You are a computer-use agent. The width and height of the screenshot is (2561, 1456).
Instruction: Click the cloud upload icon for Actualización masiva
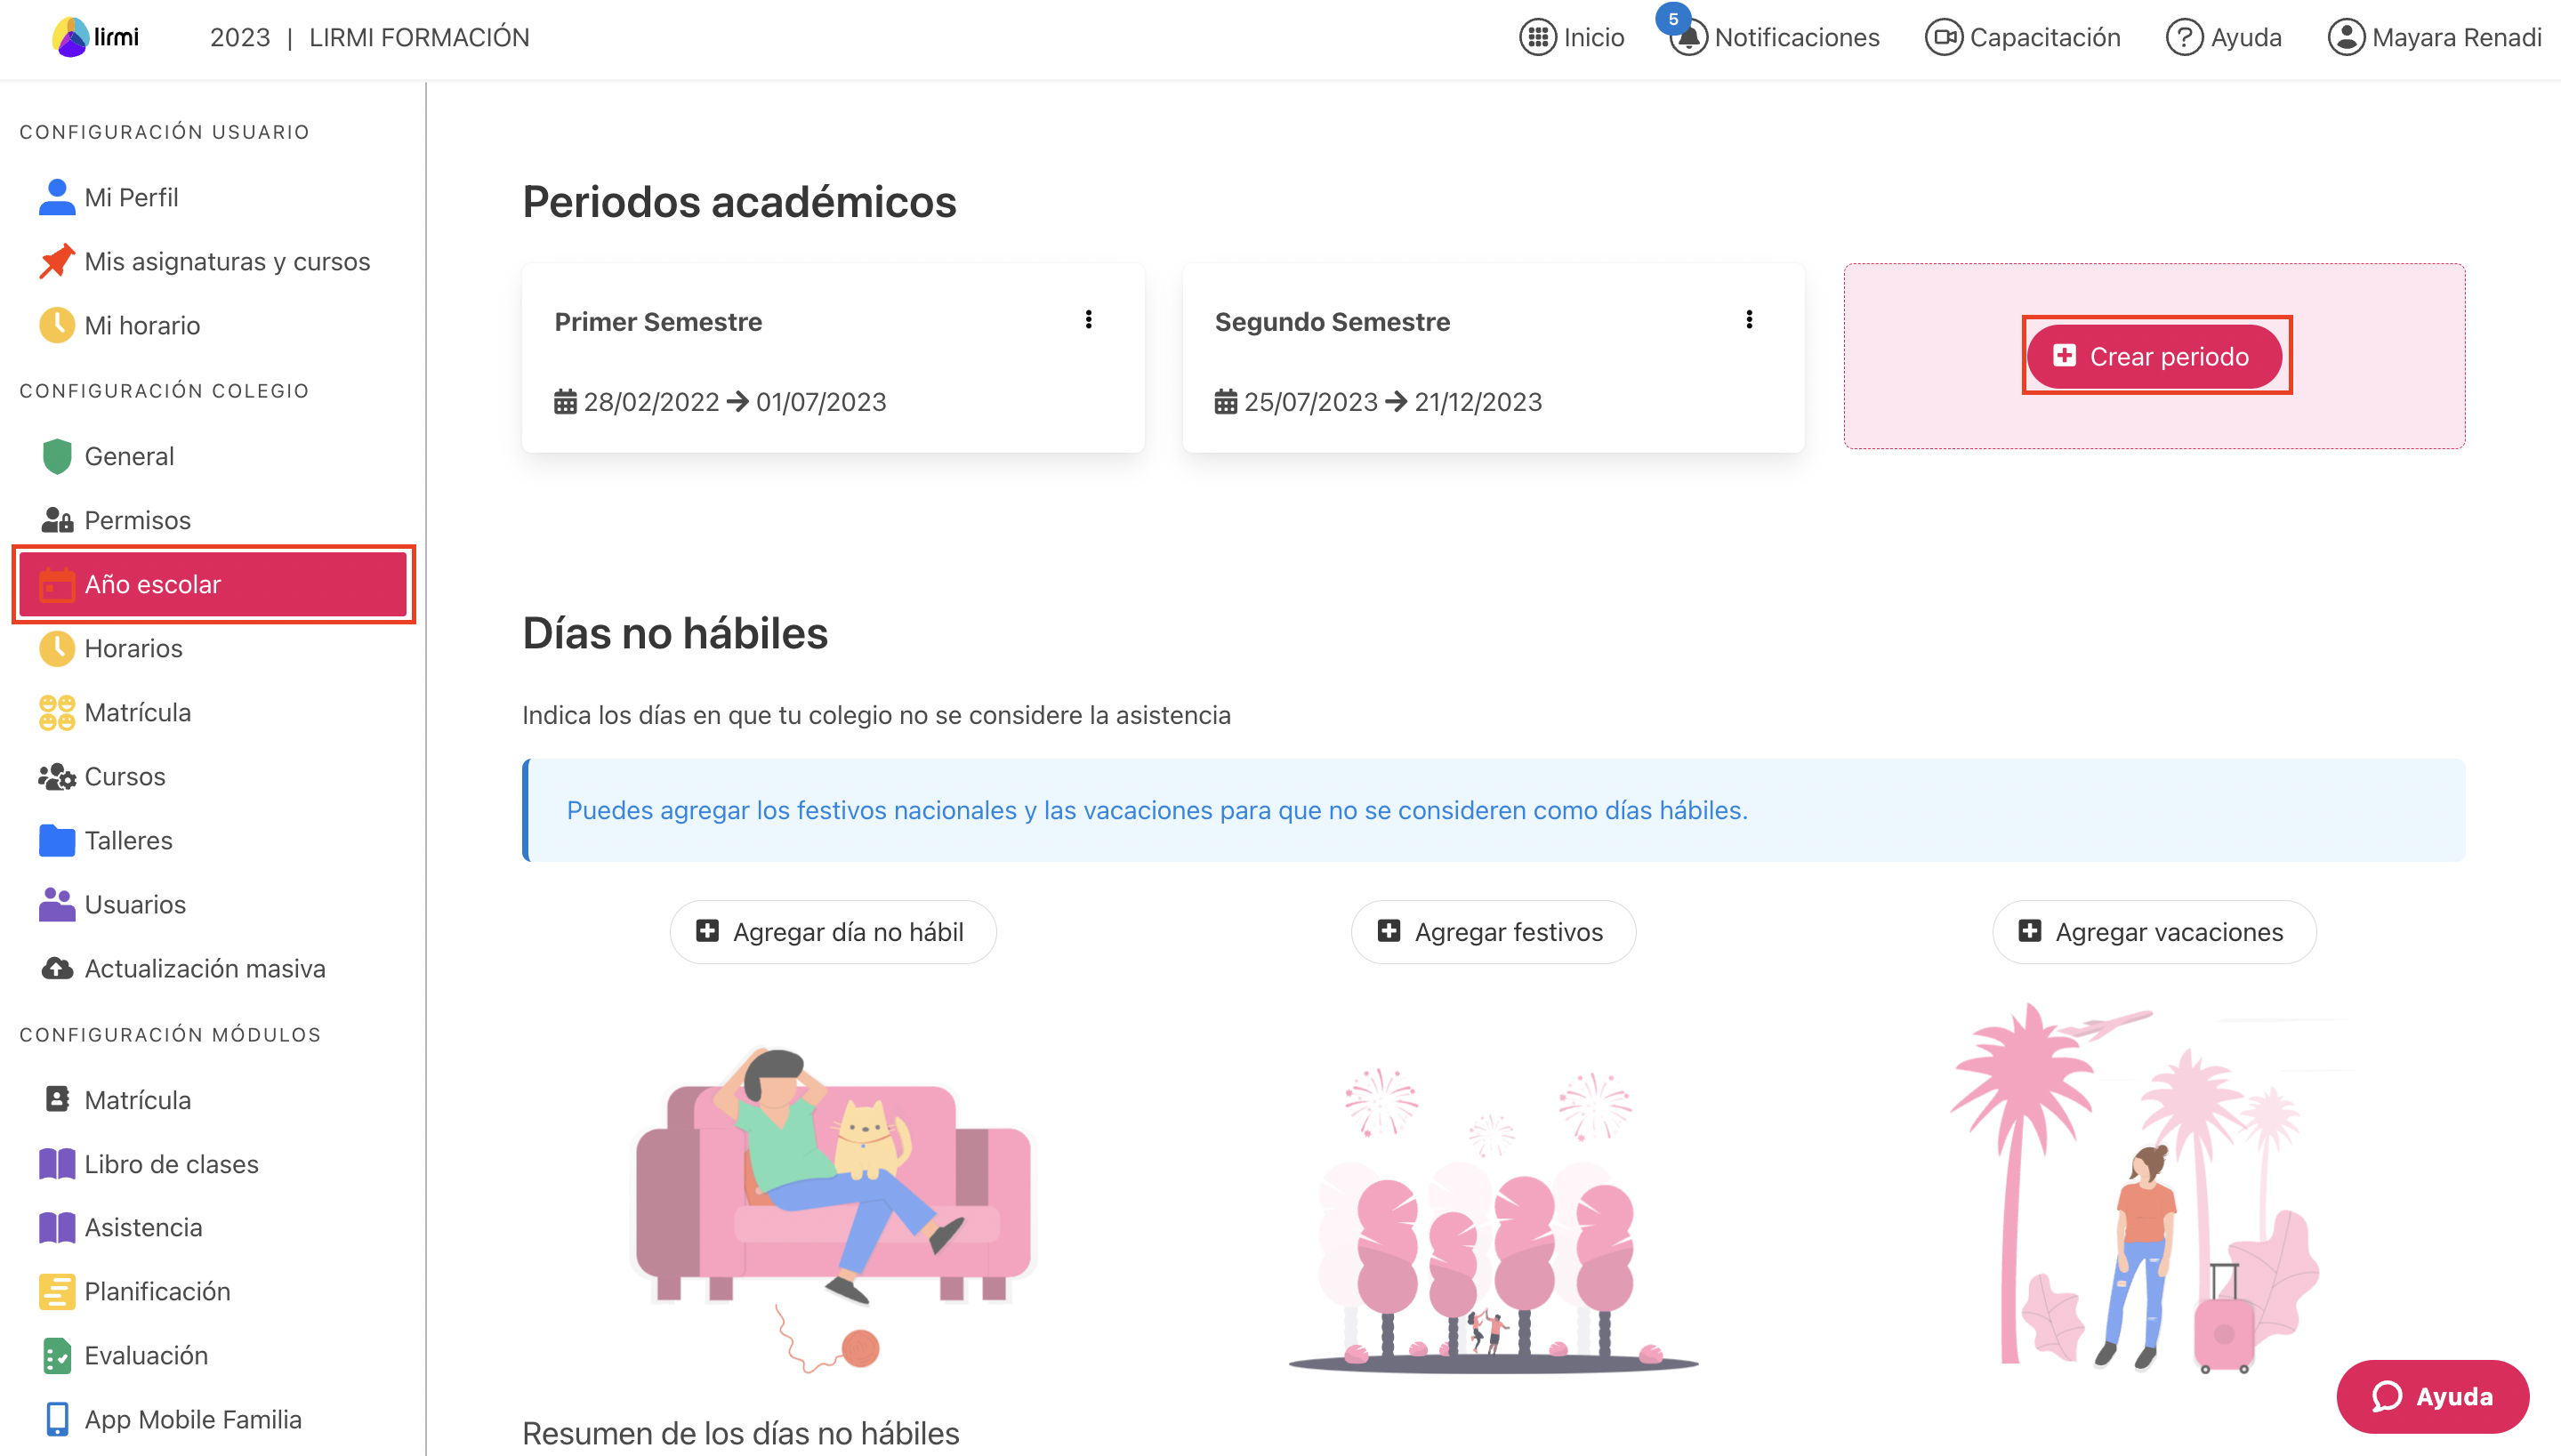click(x=57, y=968)
